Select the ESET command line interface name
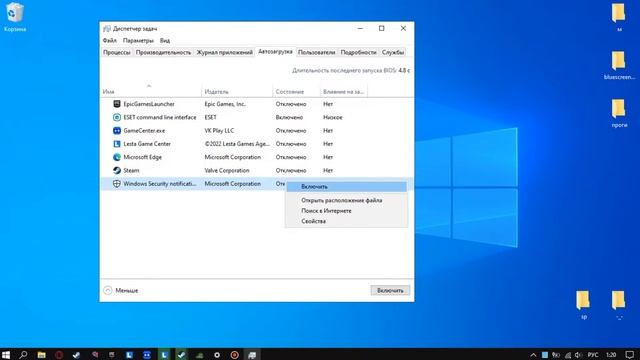The width and height of the screenshot is (640, 360). point(160,117)
